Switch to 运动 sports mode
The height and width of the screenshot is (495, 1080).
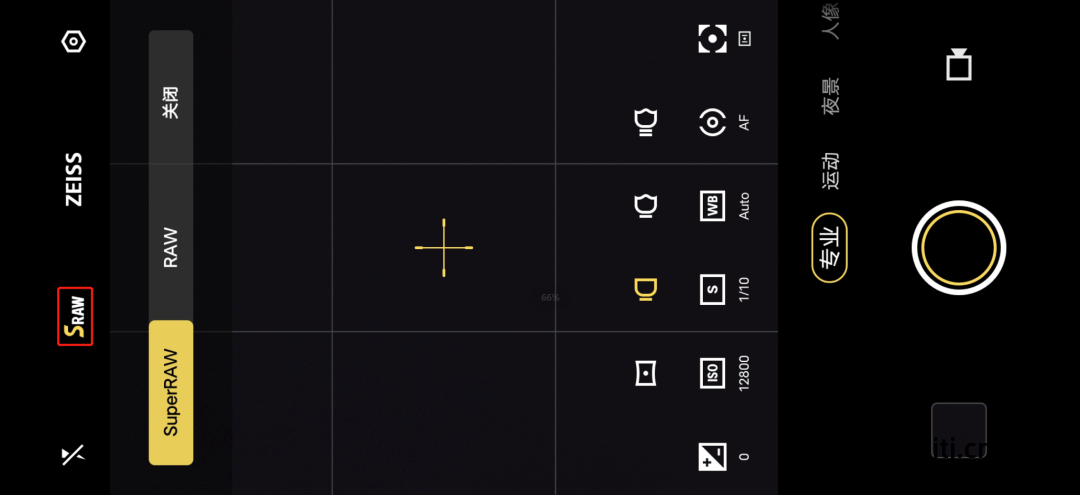pyautogui.click(x=831, y=171)
